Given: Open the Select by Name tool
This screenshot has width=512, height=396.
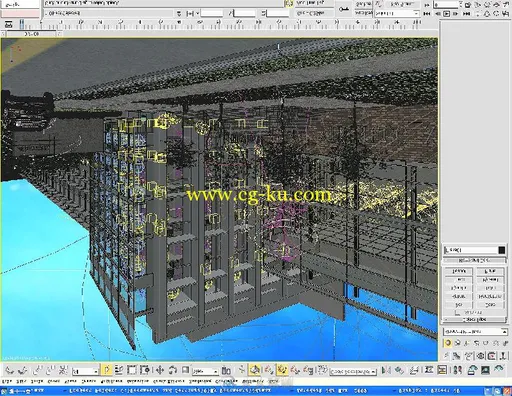Looking at the screenshot, I should (x=119, y=370).
